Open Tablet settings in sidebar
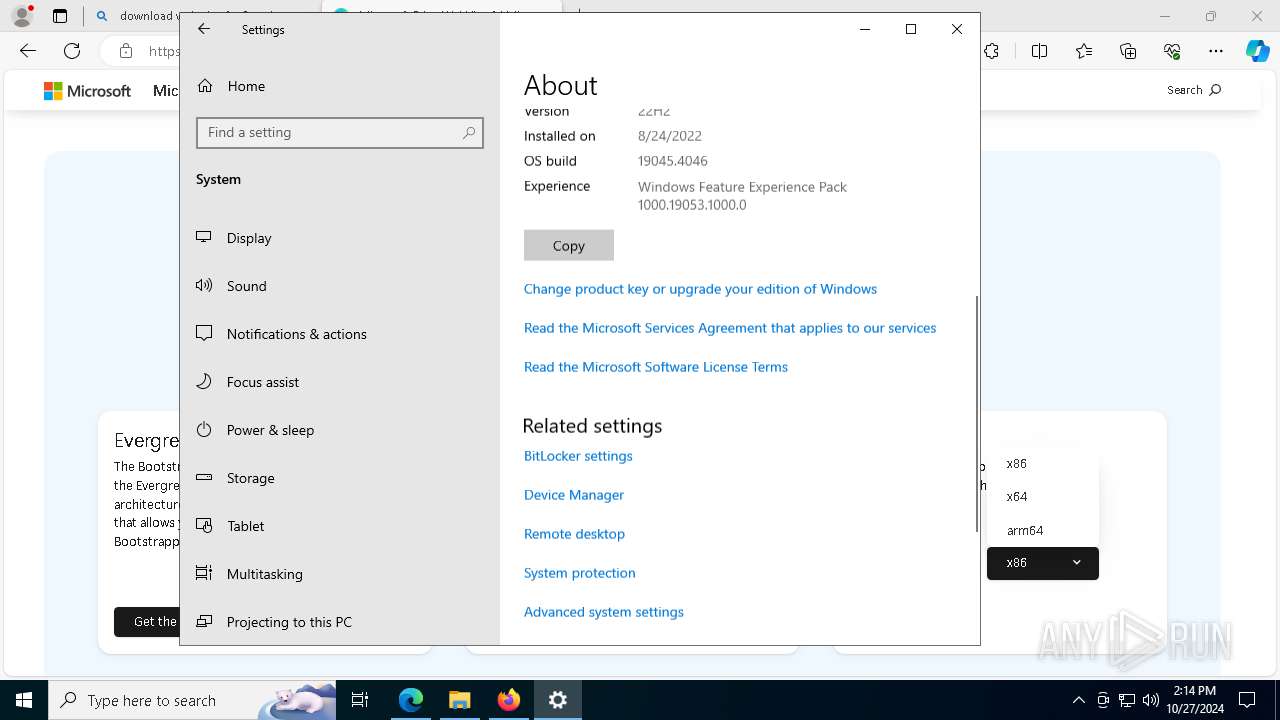 [x=340, y=526]
